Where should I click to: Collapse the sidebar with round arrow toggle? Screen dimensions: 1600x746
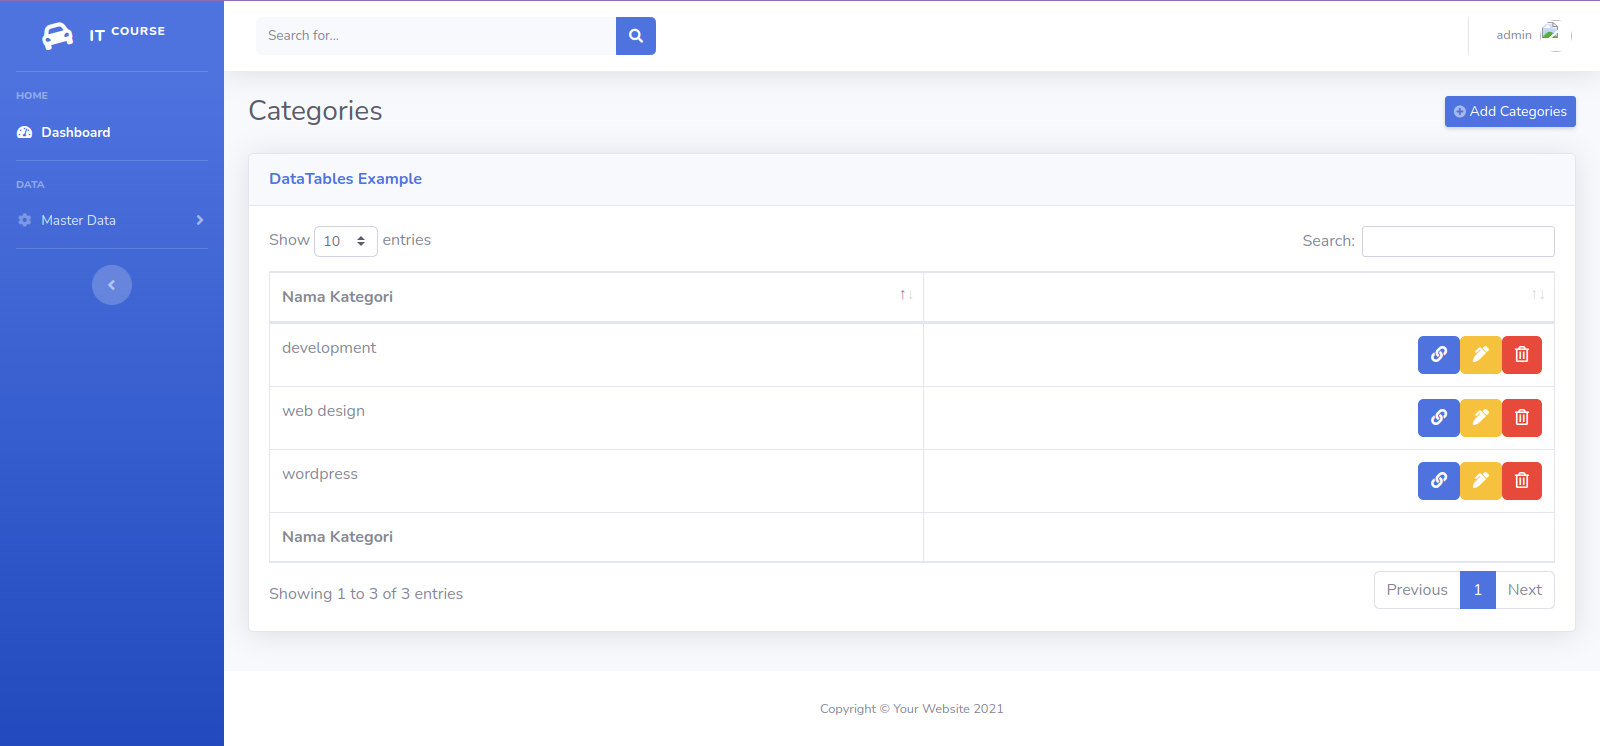[112, 285]
